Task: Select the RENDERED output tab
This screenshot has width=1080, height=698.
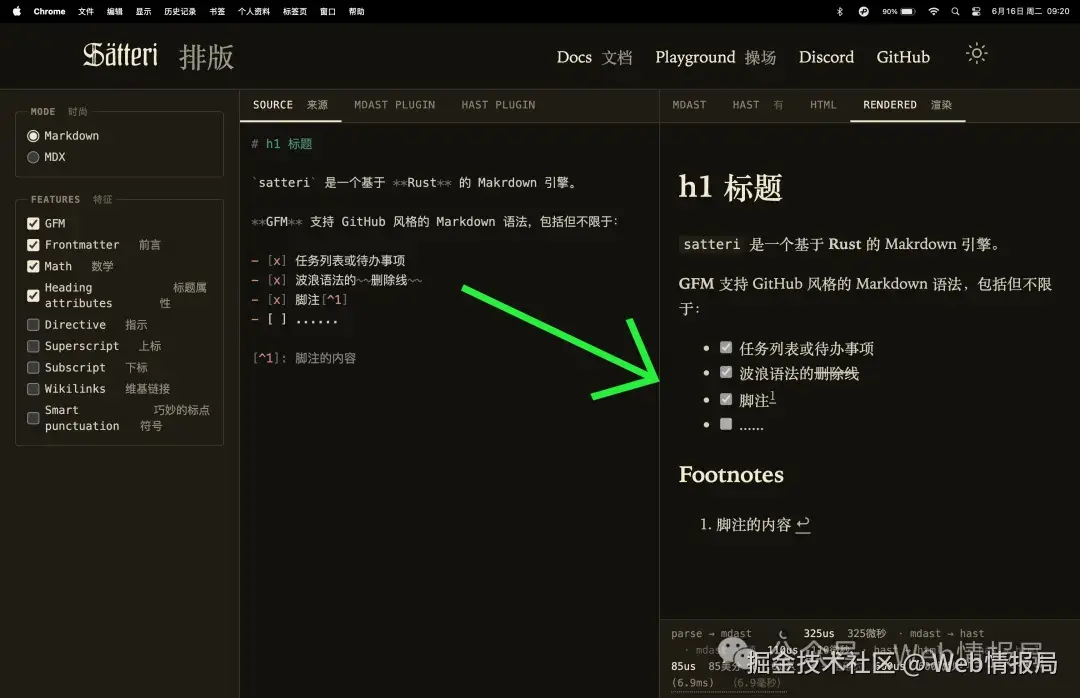Action: (907, 105)
